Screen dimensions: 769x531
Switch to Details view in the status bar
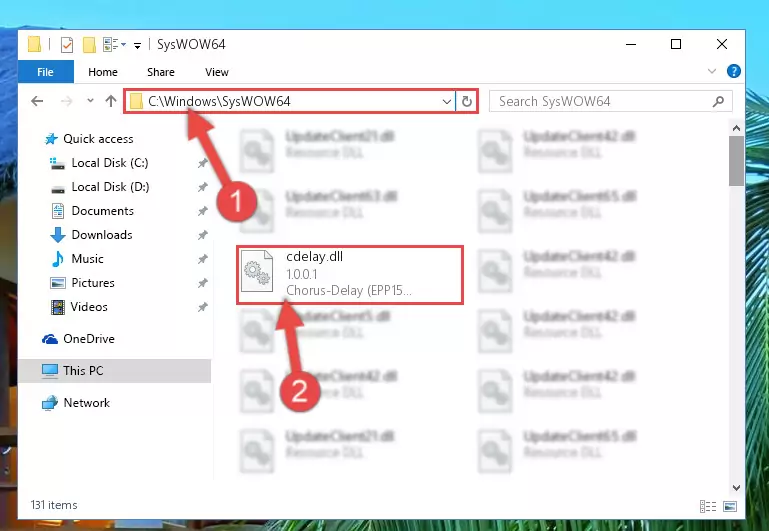tap(708, 506)
